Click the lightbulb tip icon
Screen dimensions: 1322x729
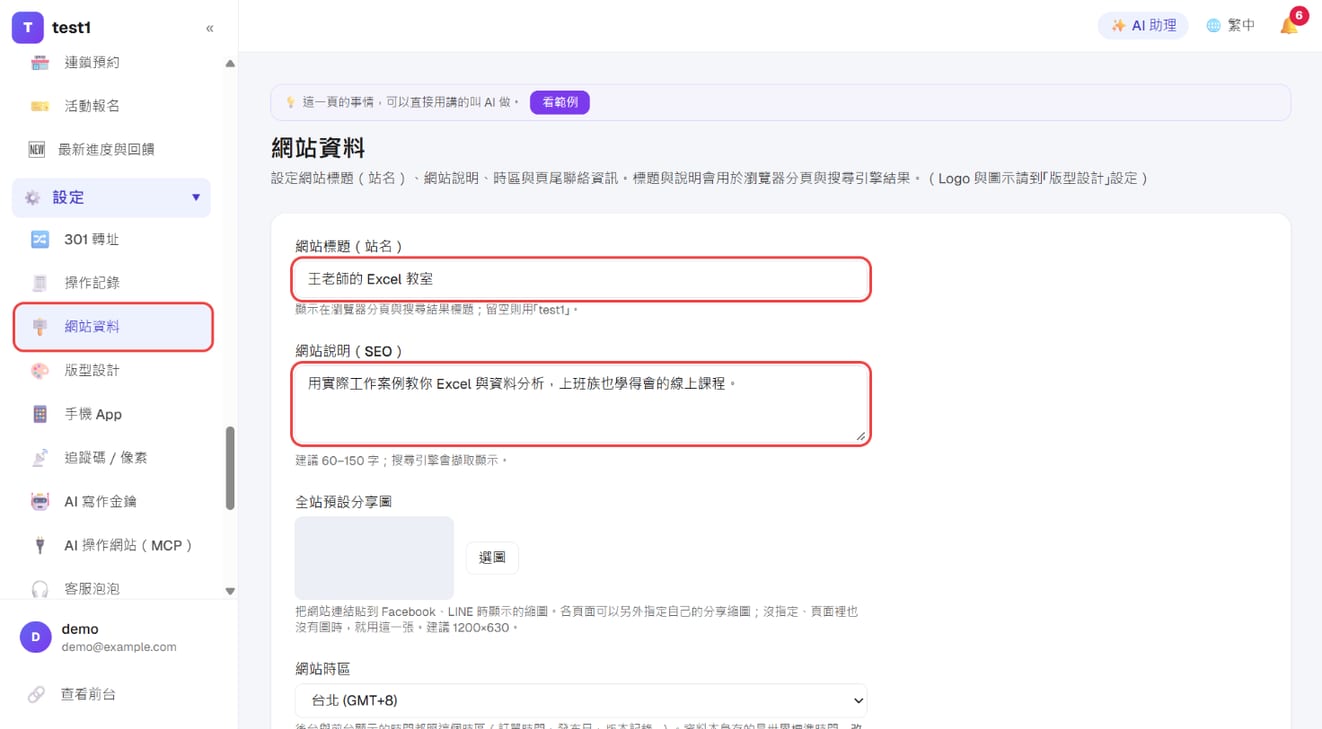(x=291, y=102)
